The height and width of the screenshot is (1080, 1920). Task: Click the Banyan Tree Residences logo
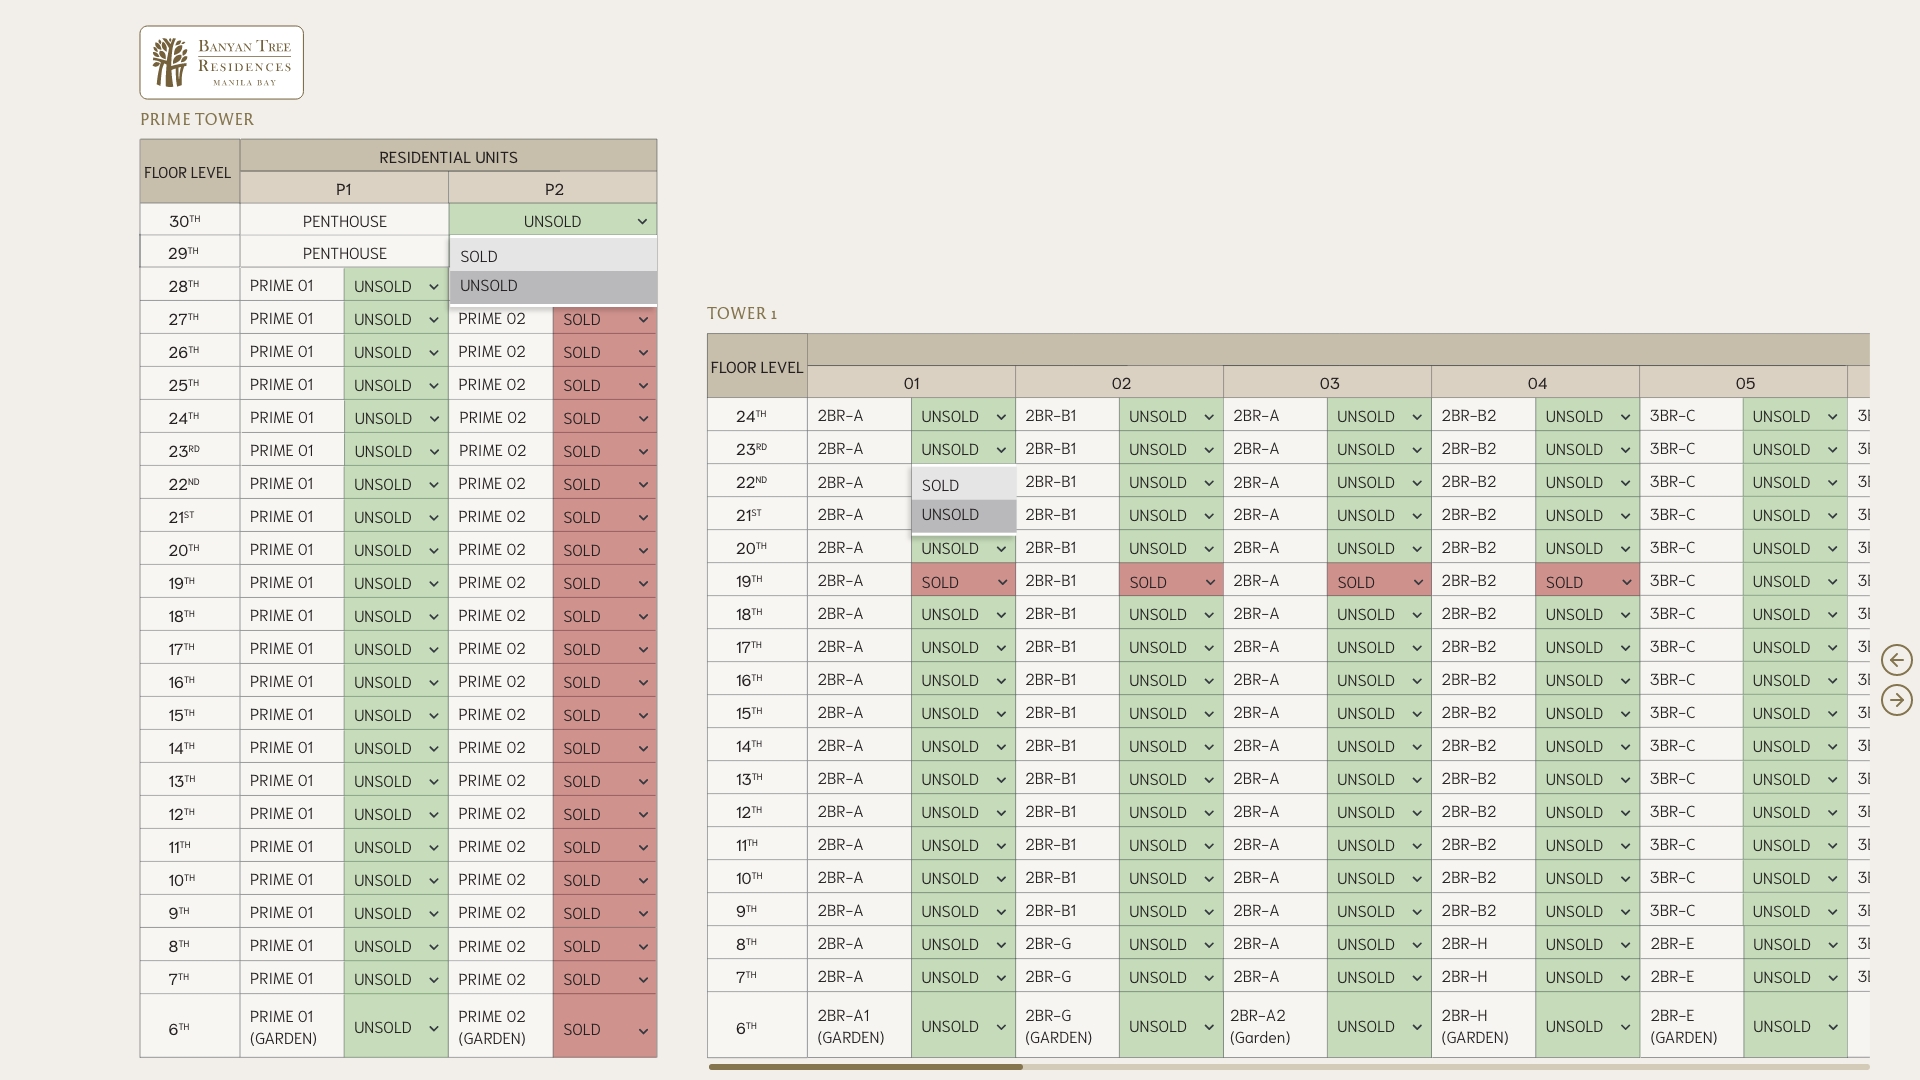coord(221,62)
